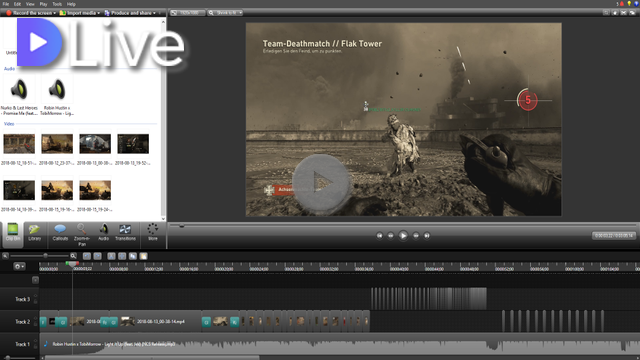
Task: Click Paste icon on timeline toolbar
Action: click(143, 256)
